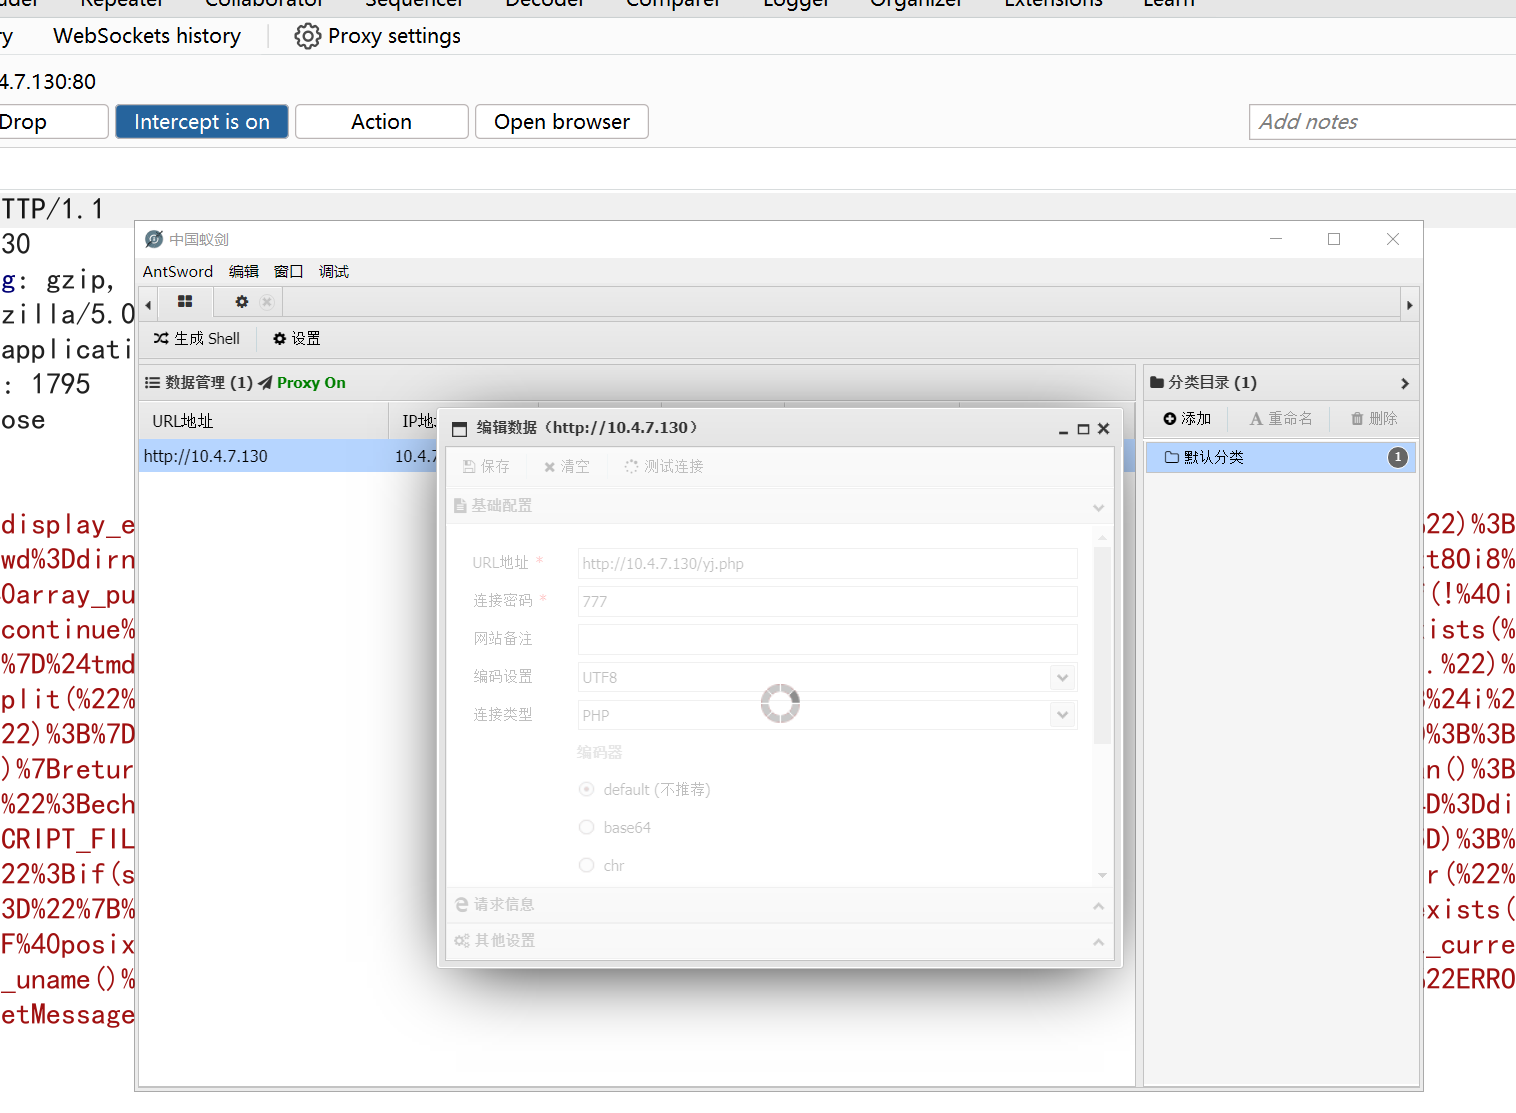Open the Action menu button in Burp
The height and width of the screenshot is (1113, 1516).
coord(382,122)
